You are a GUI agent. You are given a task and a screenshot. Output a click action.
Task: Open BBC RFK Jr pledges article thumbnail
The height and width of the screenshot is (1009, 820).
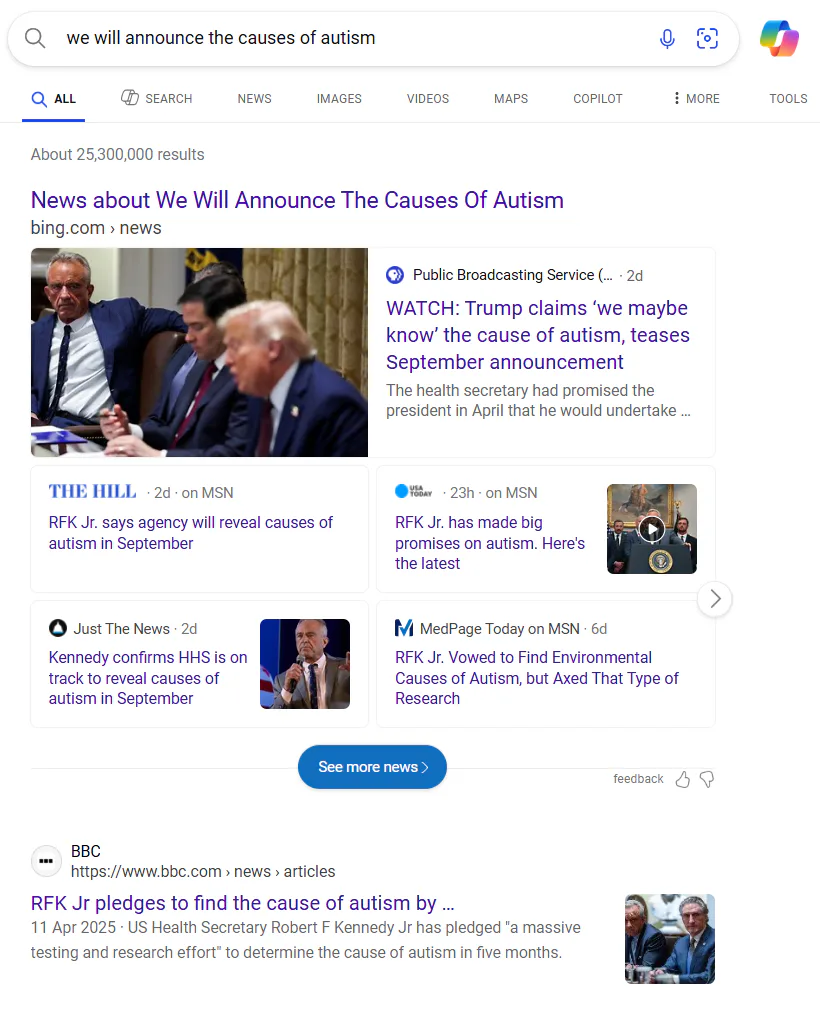669,938
